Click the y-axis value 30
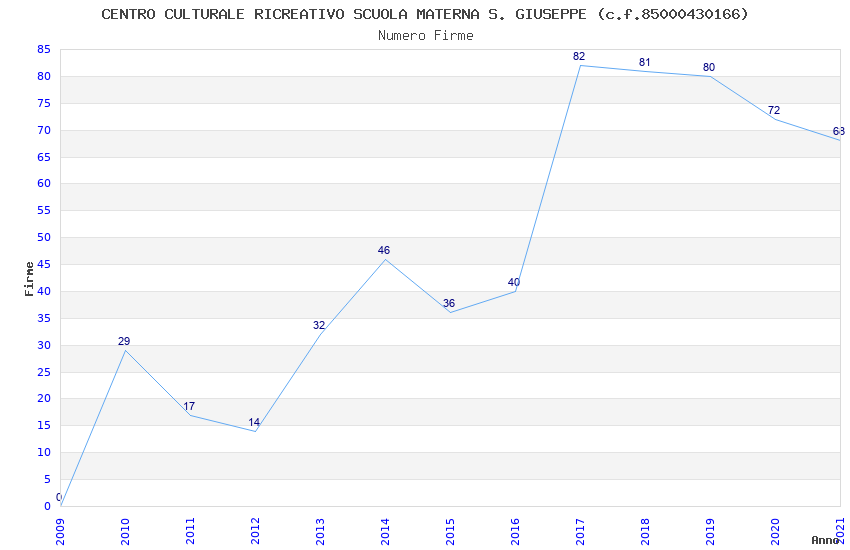Image resolution: width=850 pixels, height=550 pixels. pyautogui.click(x=44, y=346)
